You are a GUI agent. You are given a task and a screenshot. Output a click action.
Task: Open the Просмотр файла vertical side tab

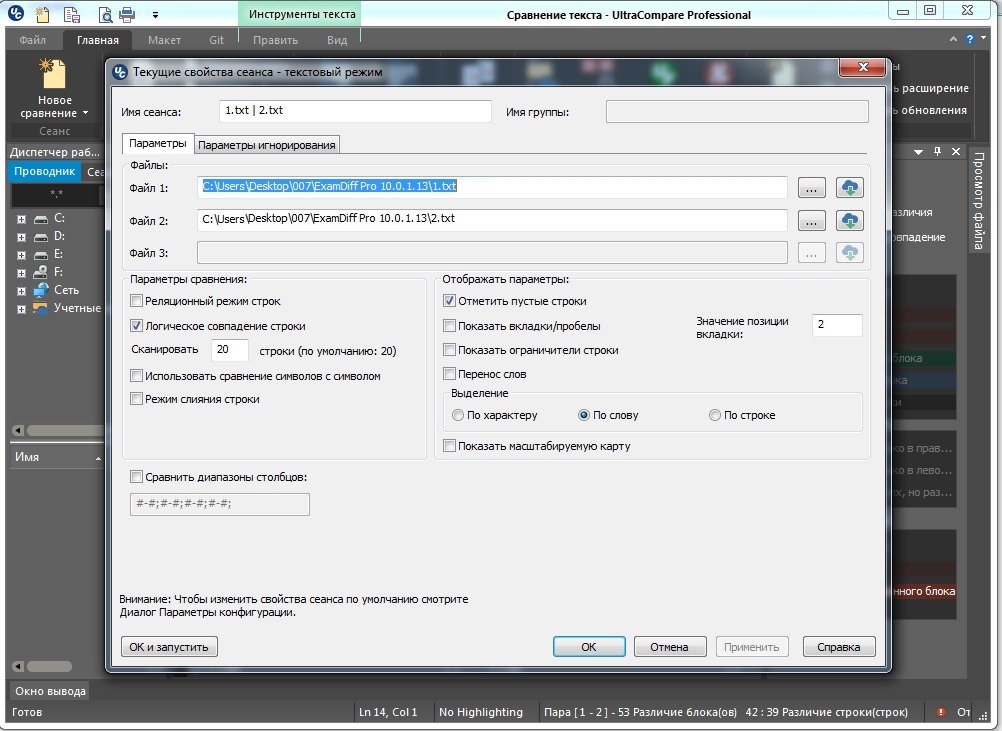[x=978, y=201]
